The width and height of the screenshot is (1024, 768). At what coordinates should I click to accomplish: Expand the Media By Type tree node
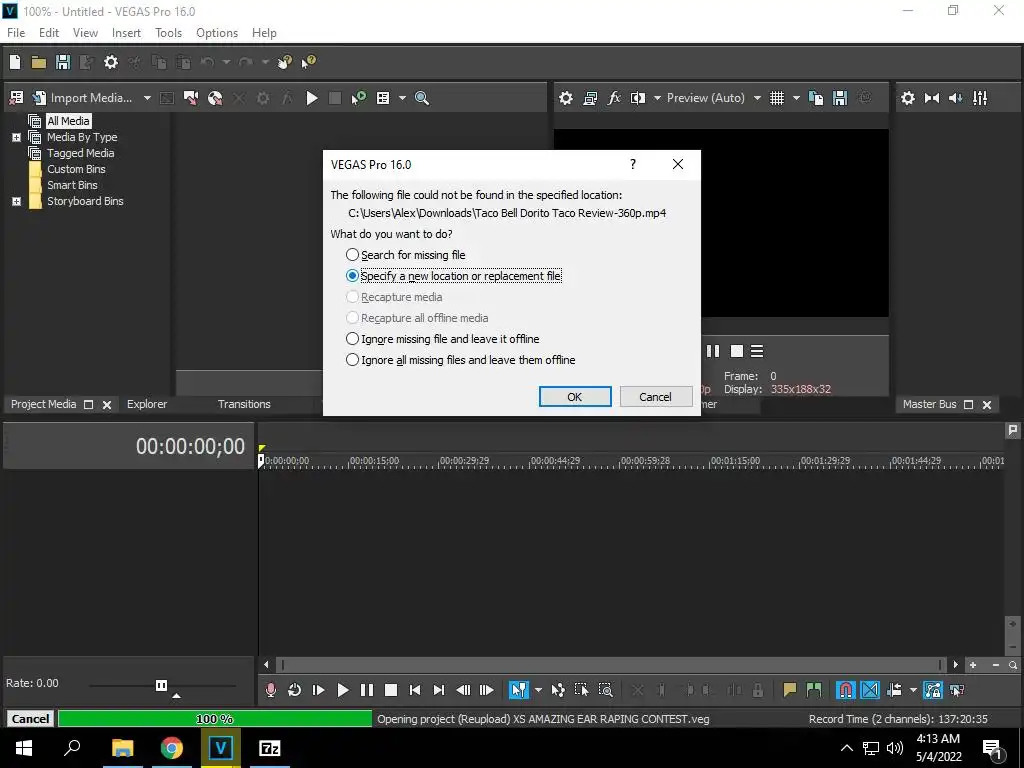(x=16, y=137)
